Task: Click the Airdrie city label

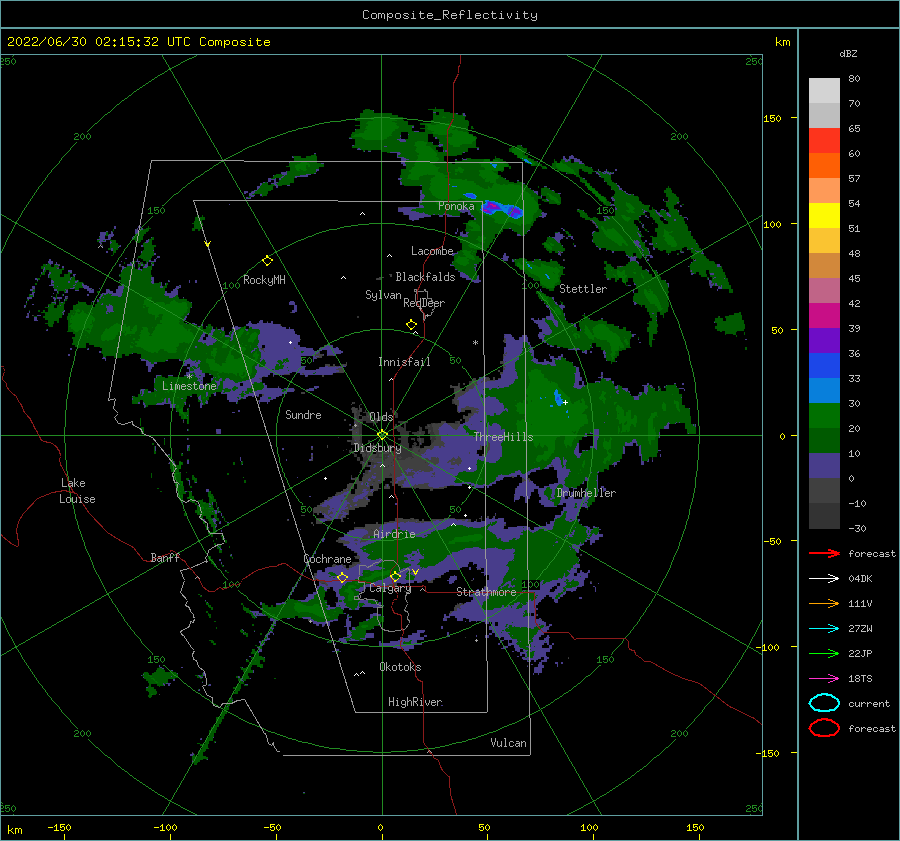Action: [394, 534]
